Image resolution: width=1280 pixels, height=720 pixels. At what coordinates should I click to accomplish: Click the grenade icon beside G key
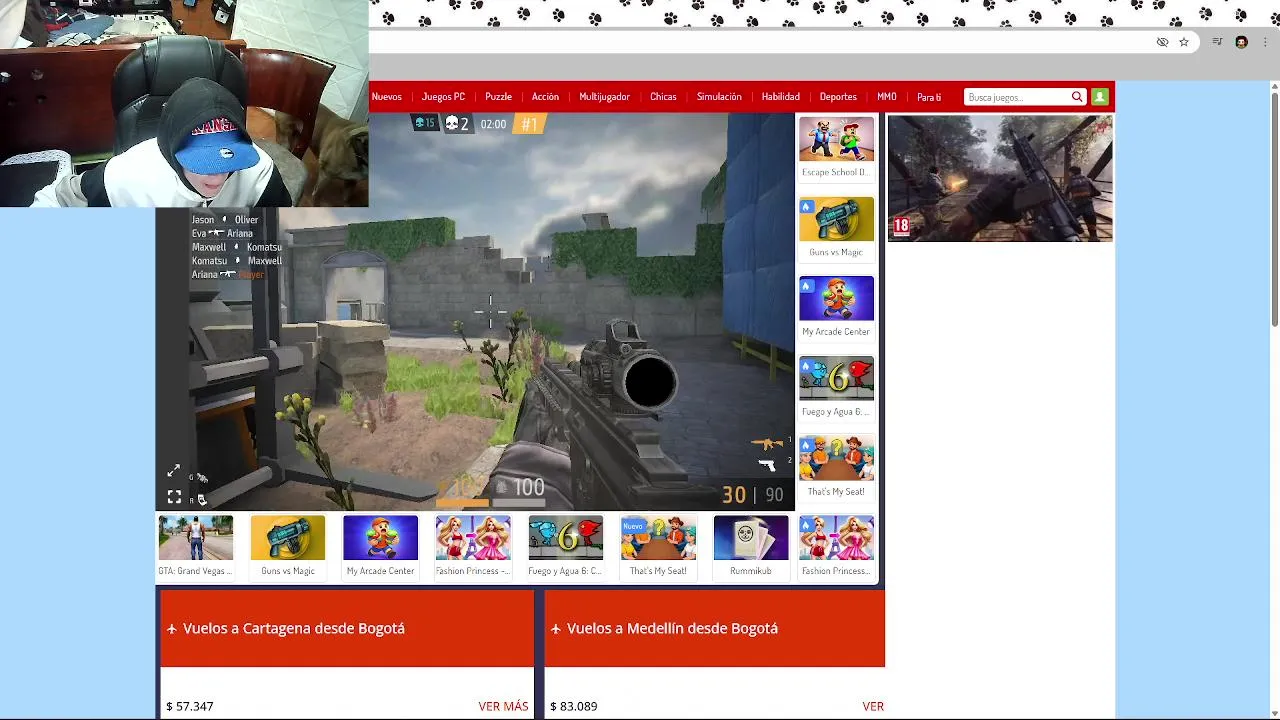click(x=201, y=478)
